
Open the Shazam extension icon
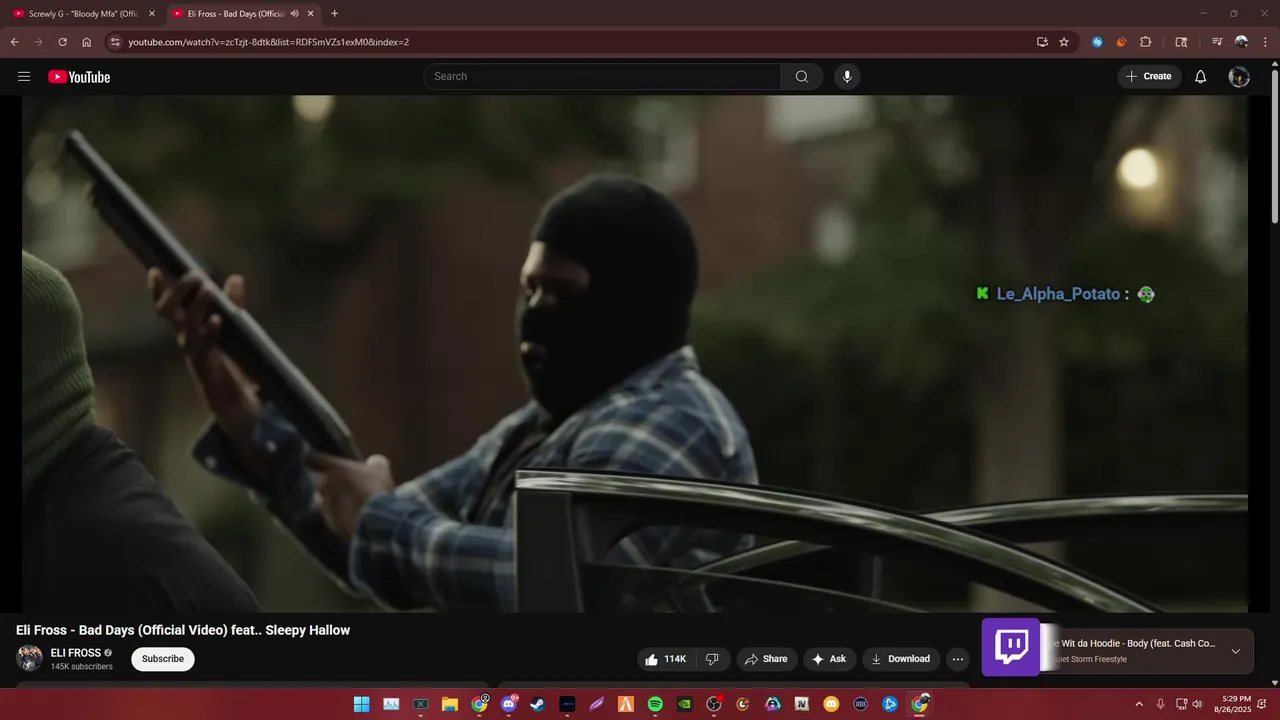click(1097, 42)
